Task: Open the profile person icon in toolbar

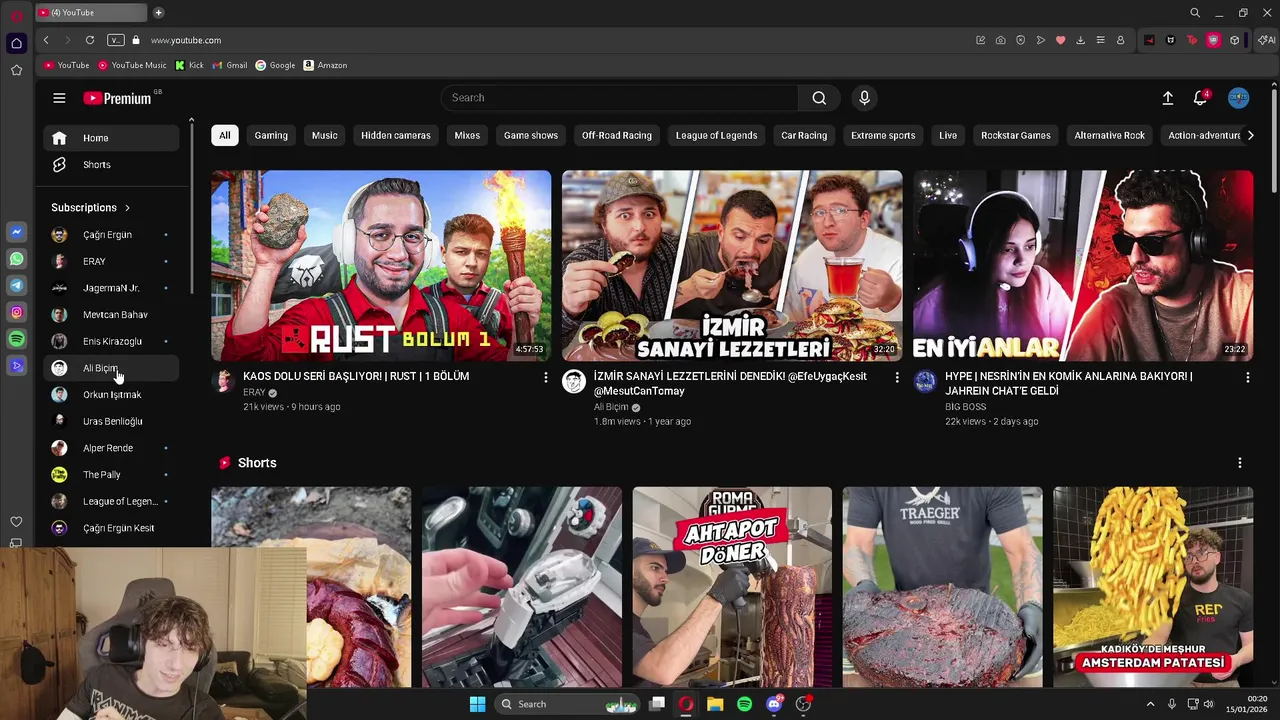Action: coord(1120,40)
